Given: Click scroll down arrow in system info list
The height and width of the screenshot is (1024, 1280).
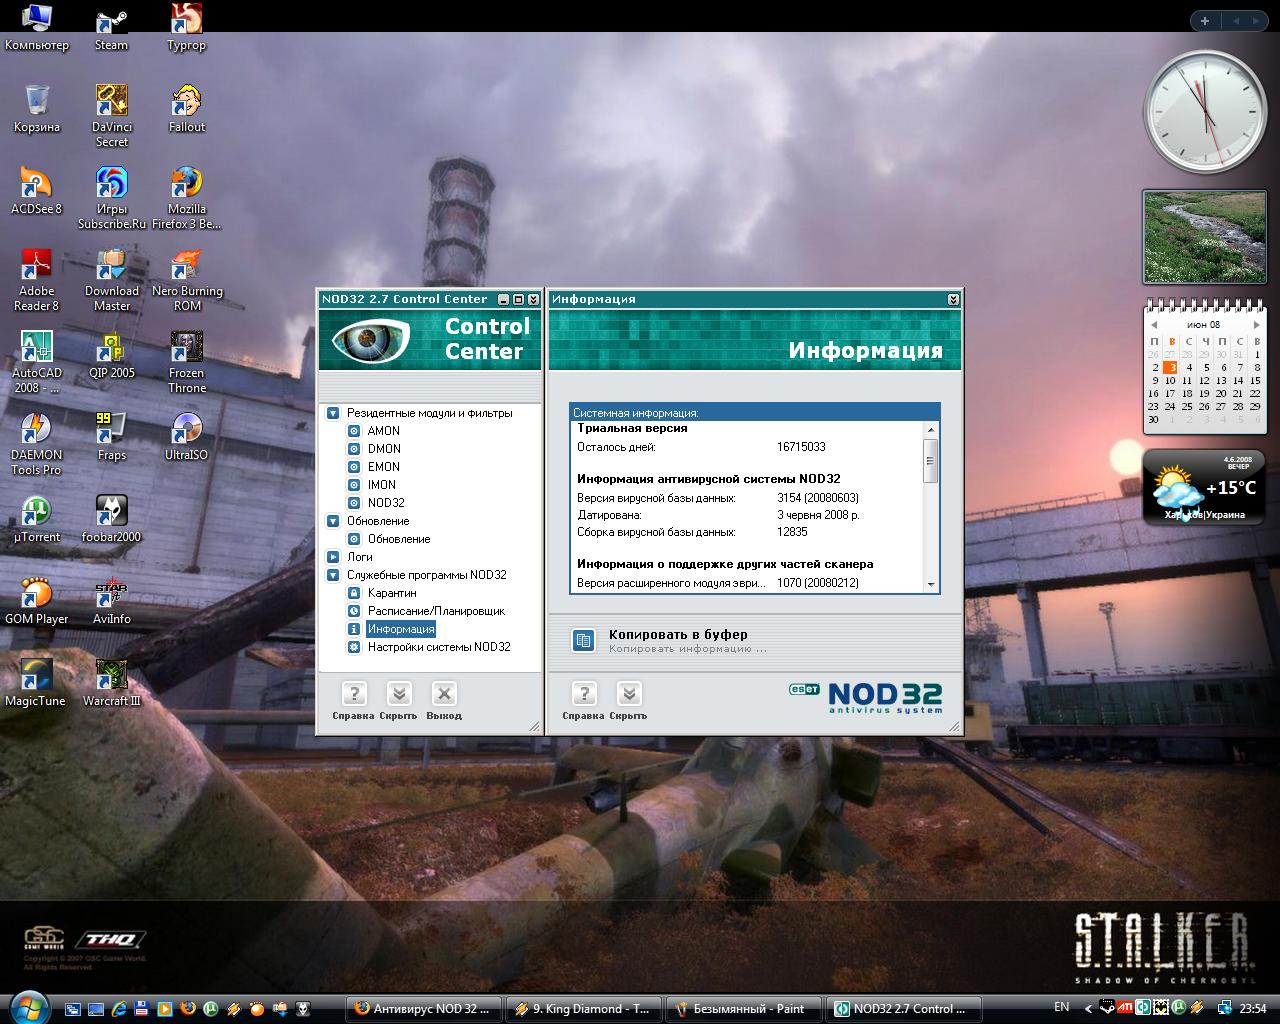Looking at the screenshot, I should click(x=931, y=584).
